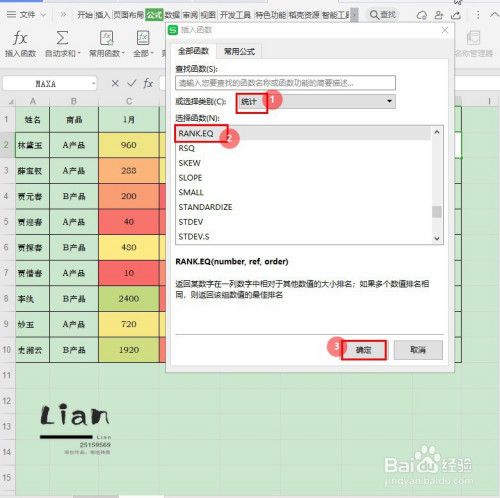Screen dimensions: 500x498
Task: Open the three-dot more options icon
Action: [x=478, y=15]
